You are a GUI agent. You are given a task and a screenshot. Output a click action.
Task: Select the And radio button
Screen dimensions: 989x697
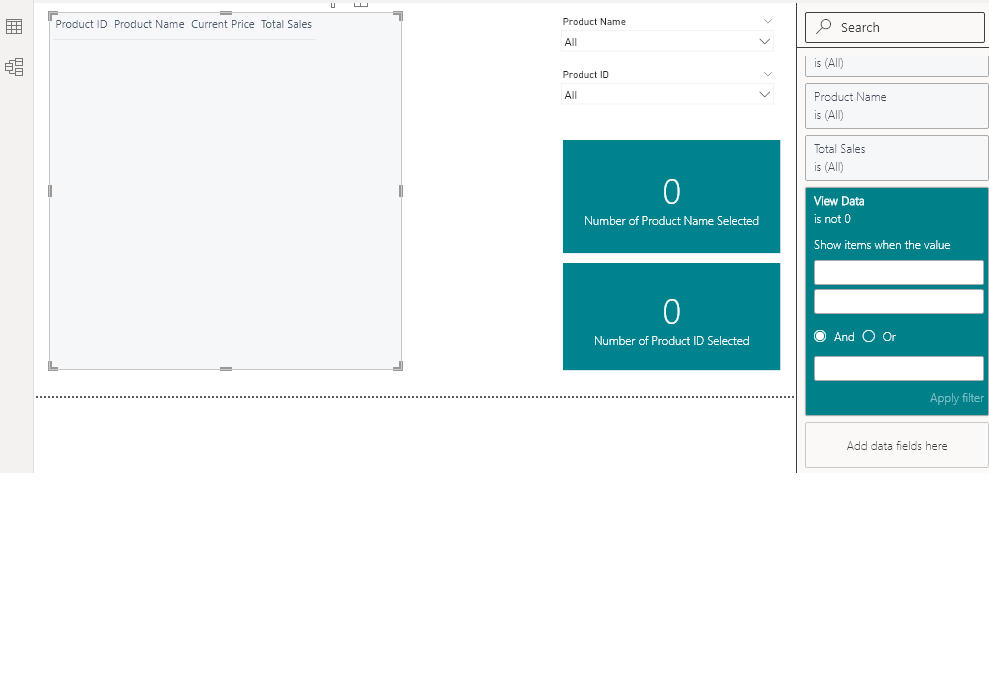[x=820, y=336]
